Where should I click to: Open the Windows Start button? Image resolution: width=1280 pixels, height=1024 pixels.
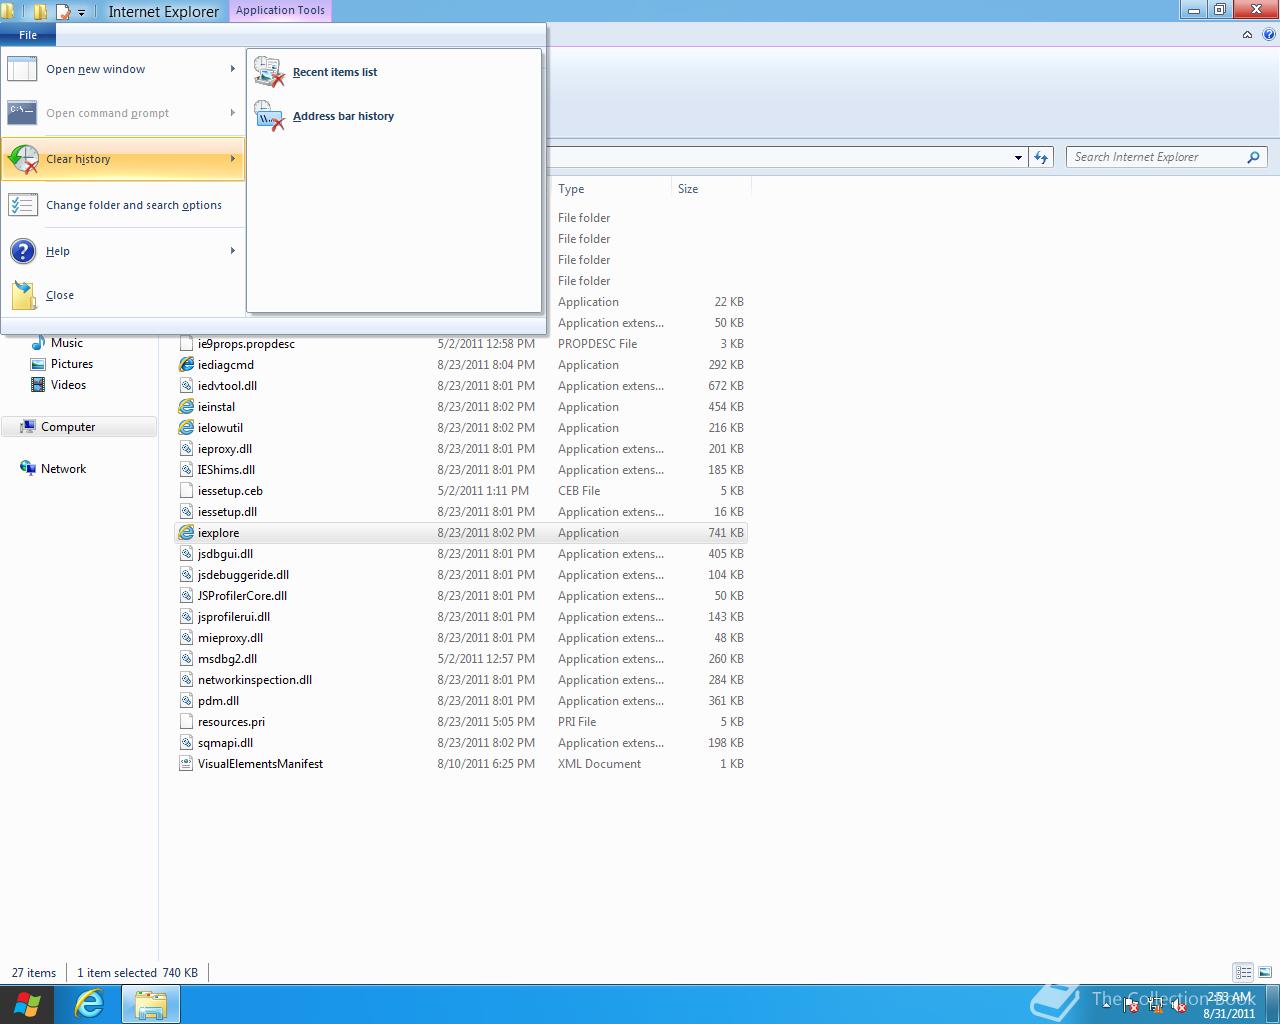click(x=27, y=1004)
